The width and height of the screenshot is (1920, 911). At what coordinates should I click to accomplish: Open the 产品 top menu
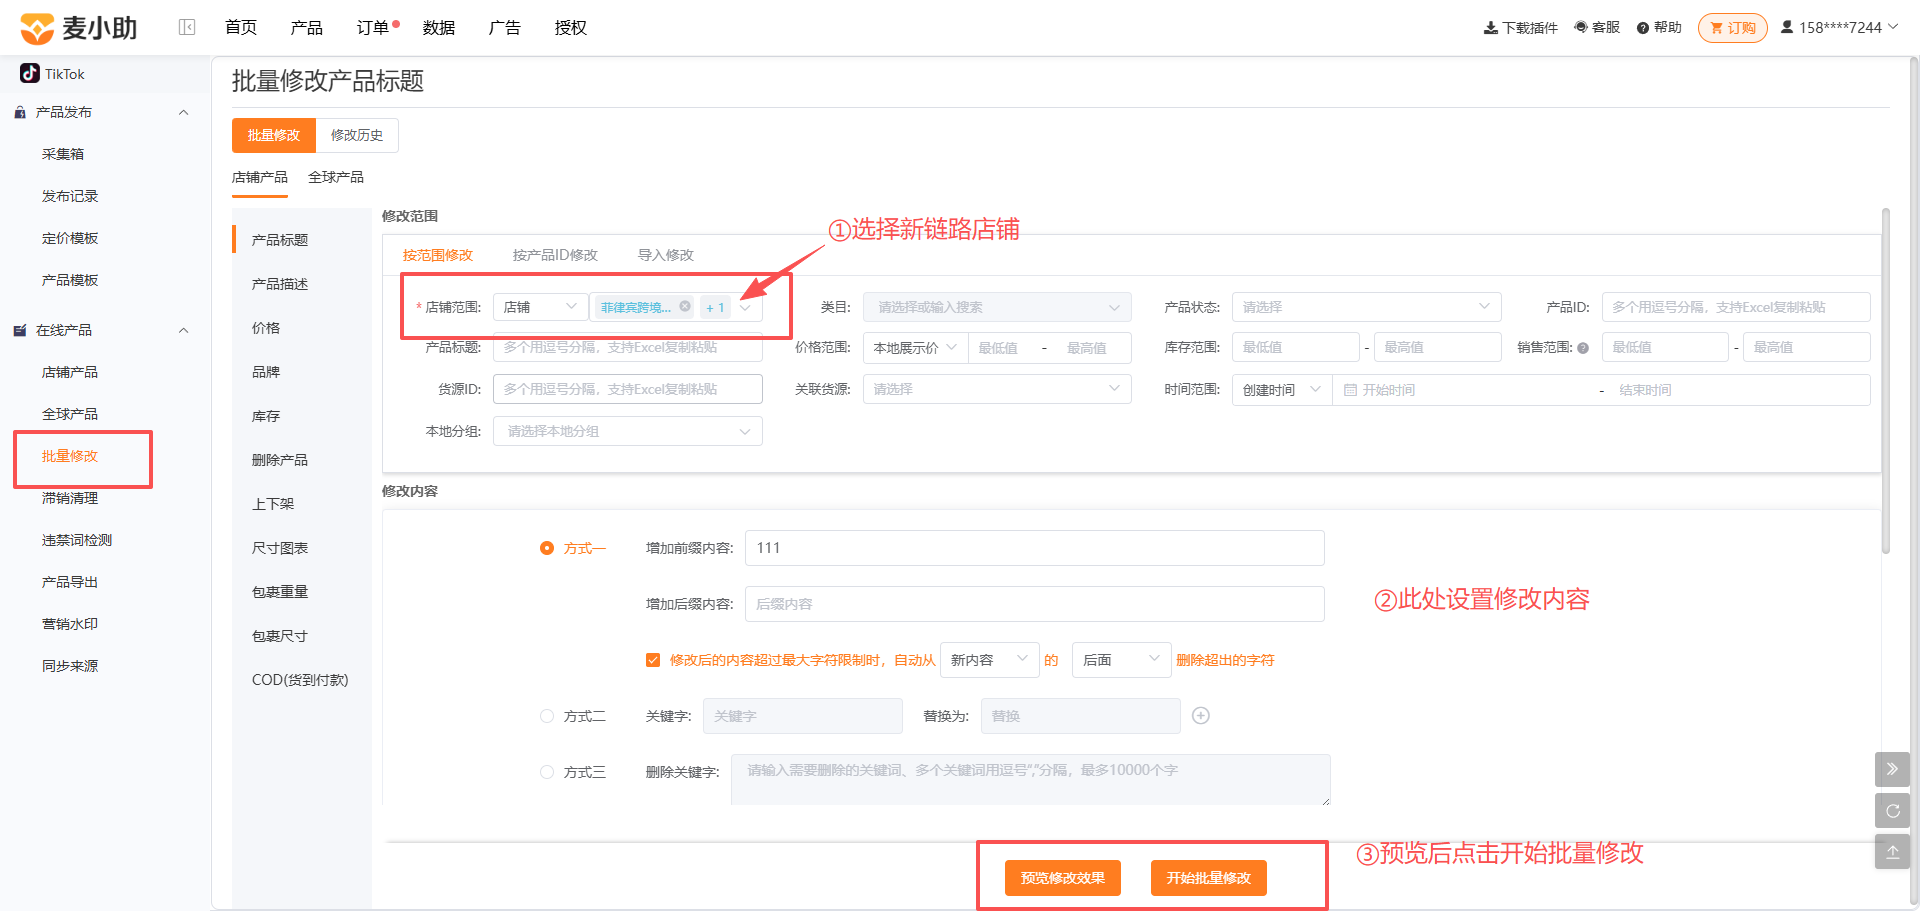coord(307,28)
